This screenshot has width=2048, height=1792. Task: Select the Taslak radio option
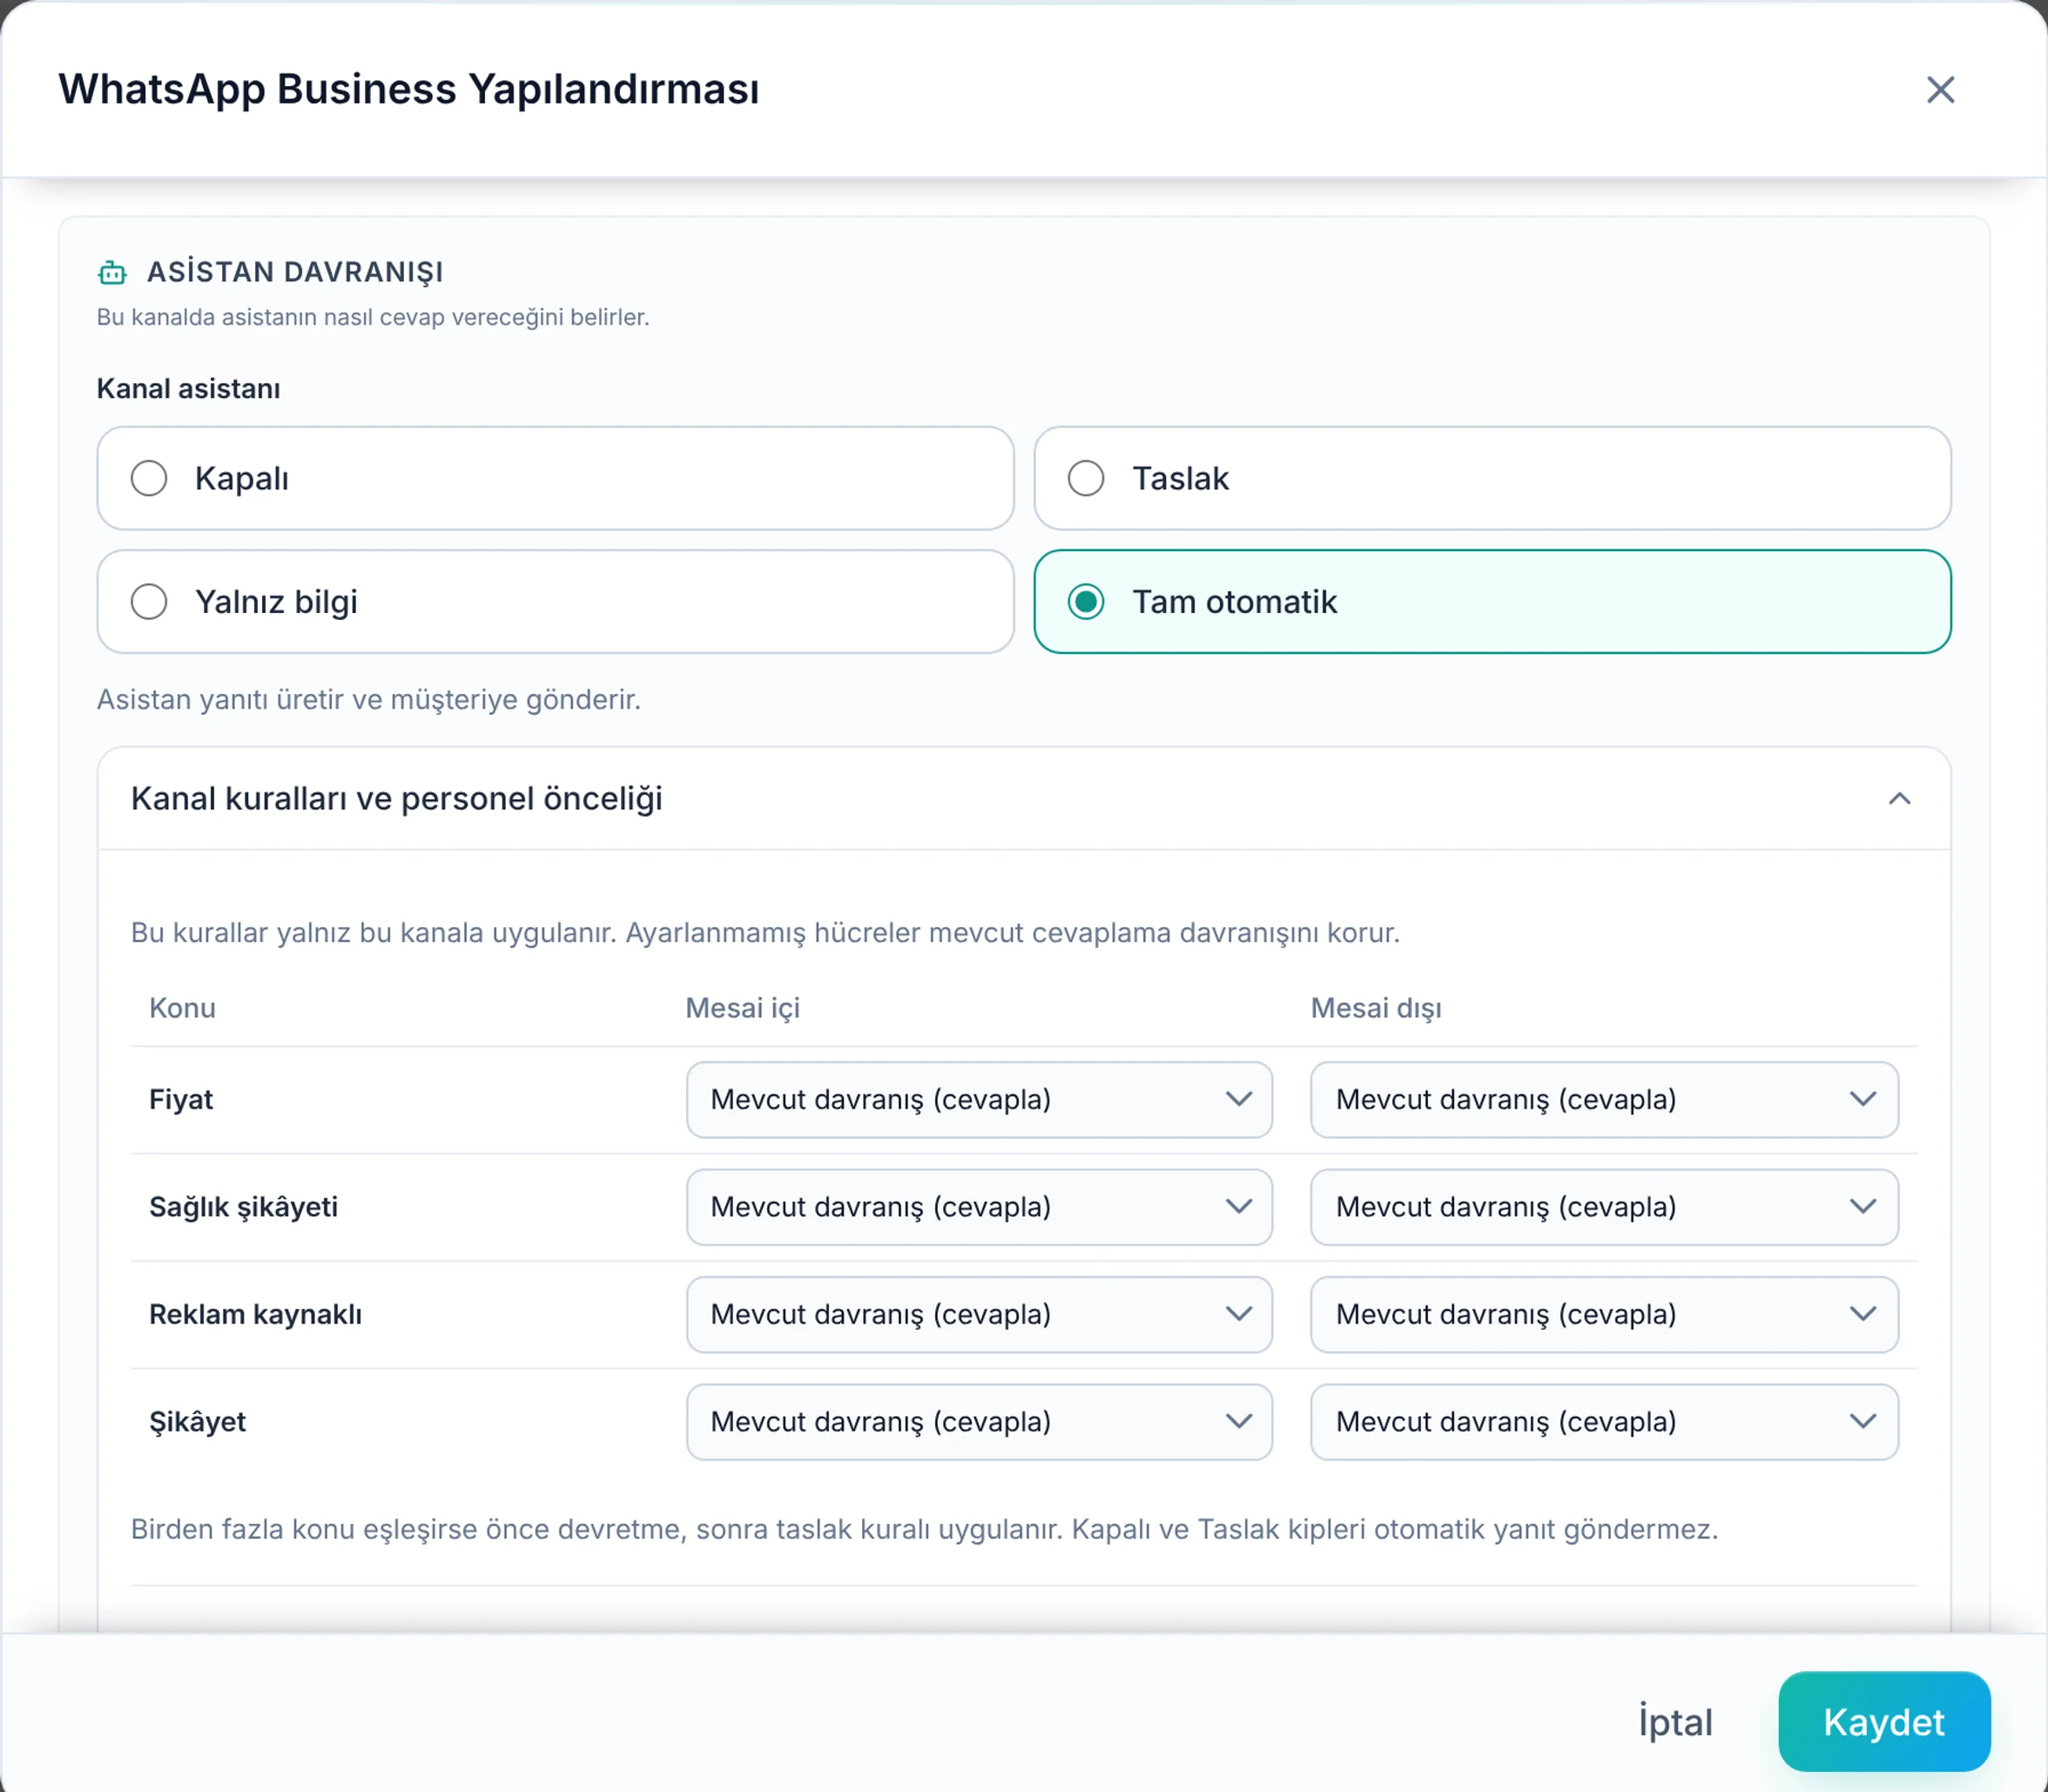[1492, 478]
